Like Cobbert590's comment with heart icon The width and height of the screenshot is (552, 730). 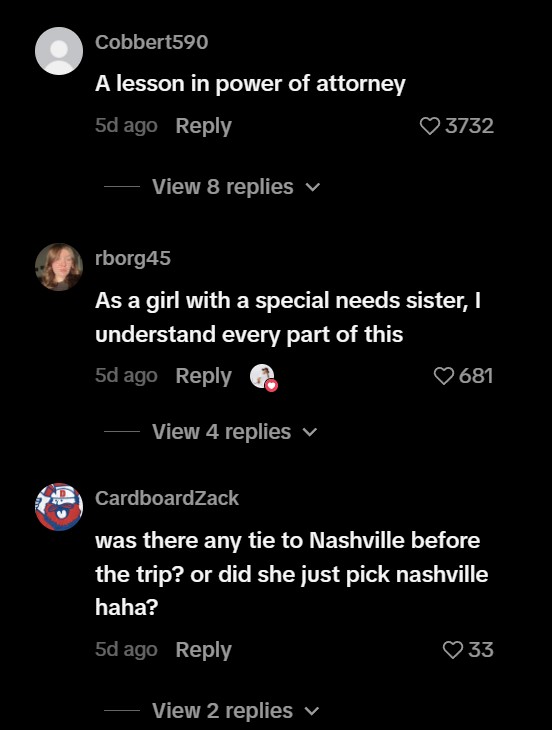(430, 126)
